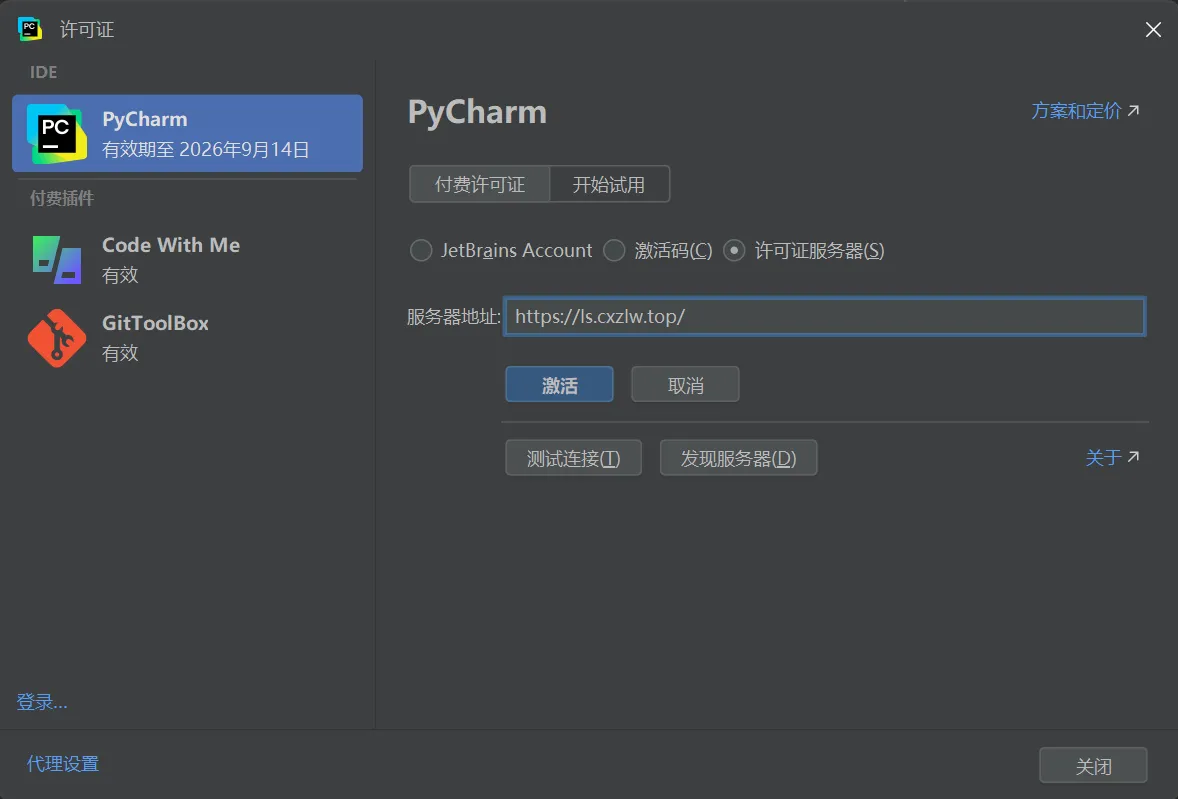Viewport: 1178px width, 799px height.
Task: Close the 许可证 dialog with X
Action: [1153, 29]
